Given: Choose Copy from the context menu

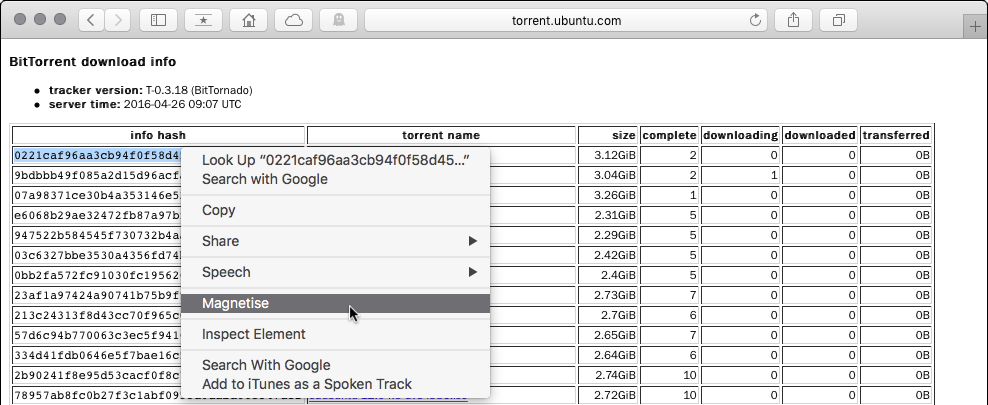Looking at the screenshot, I should point(335,210).
